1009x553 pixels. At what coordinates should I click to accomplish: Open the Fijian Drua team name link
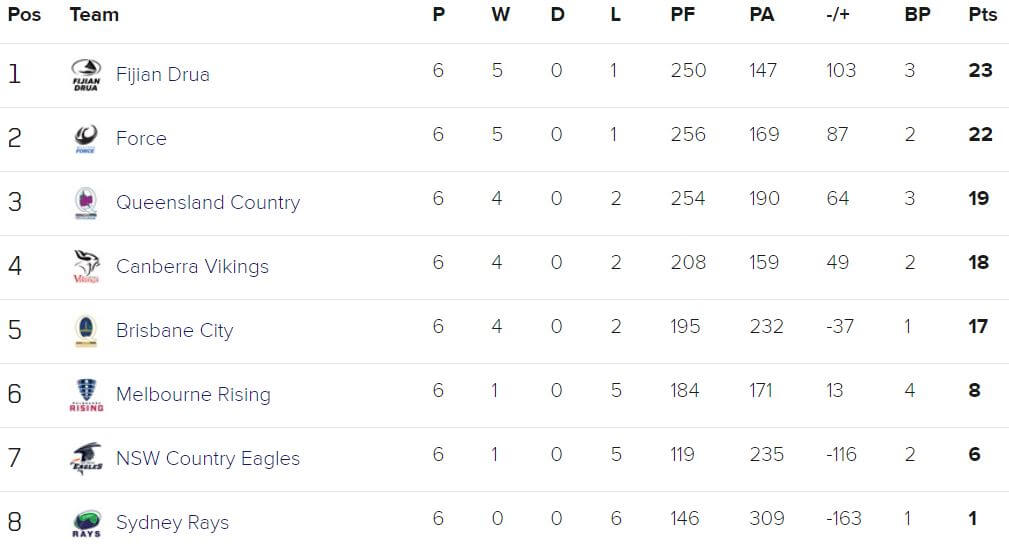point(163,74)
